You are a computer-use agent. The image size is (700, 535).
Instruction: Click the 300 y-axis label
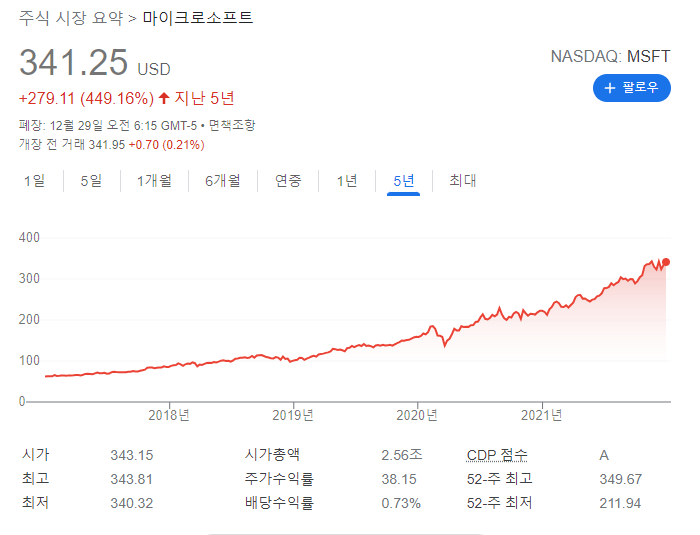click(29, 278)
